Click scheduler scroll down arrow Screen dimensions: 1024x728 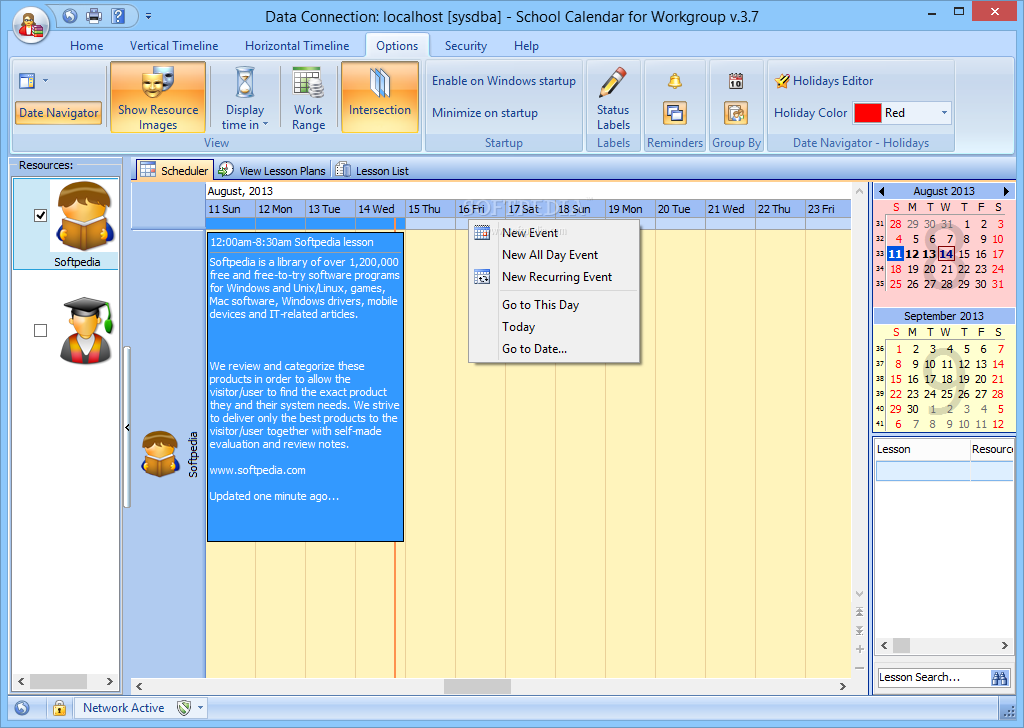(859, 594)
